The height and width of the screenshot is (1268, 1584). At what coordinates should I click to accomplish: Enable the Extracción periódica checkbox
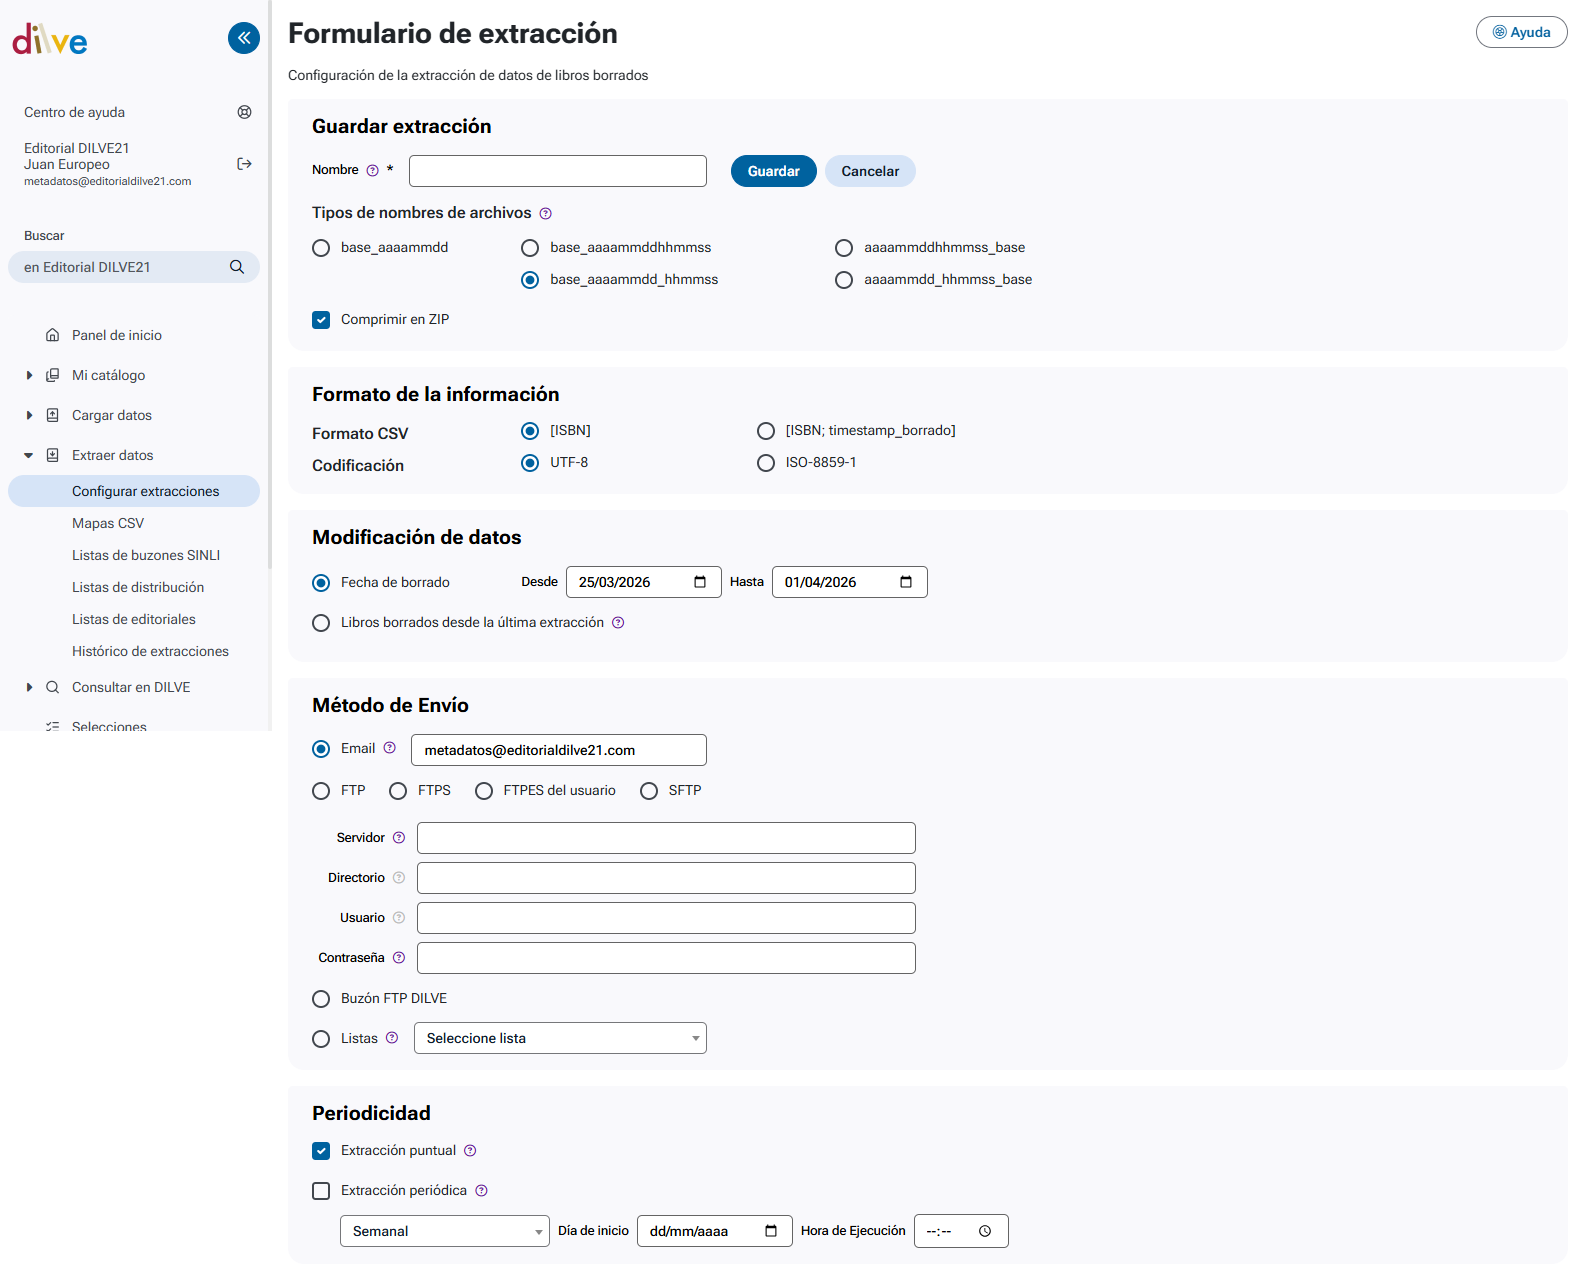click(x=321, y=1191)
